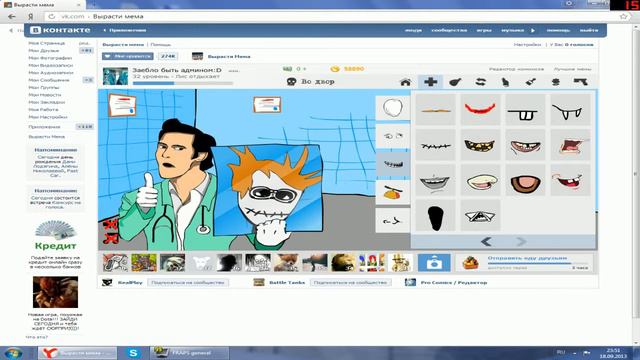Viewport: 640px width, 360px height.
Task: Open игры in top navigation
Action: 484,30
